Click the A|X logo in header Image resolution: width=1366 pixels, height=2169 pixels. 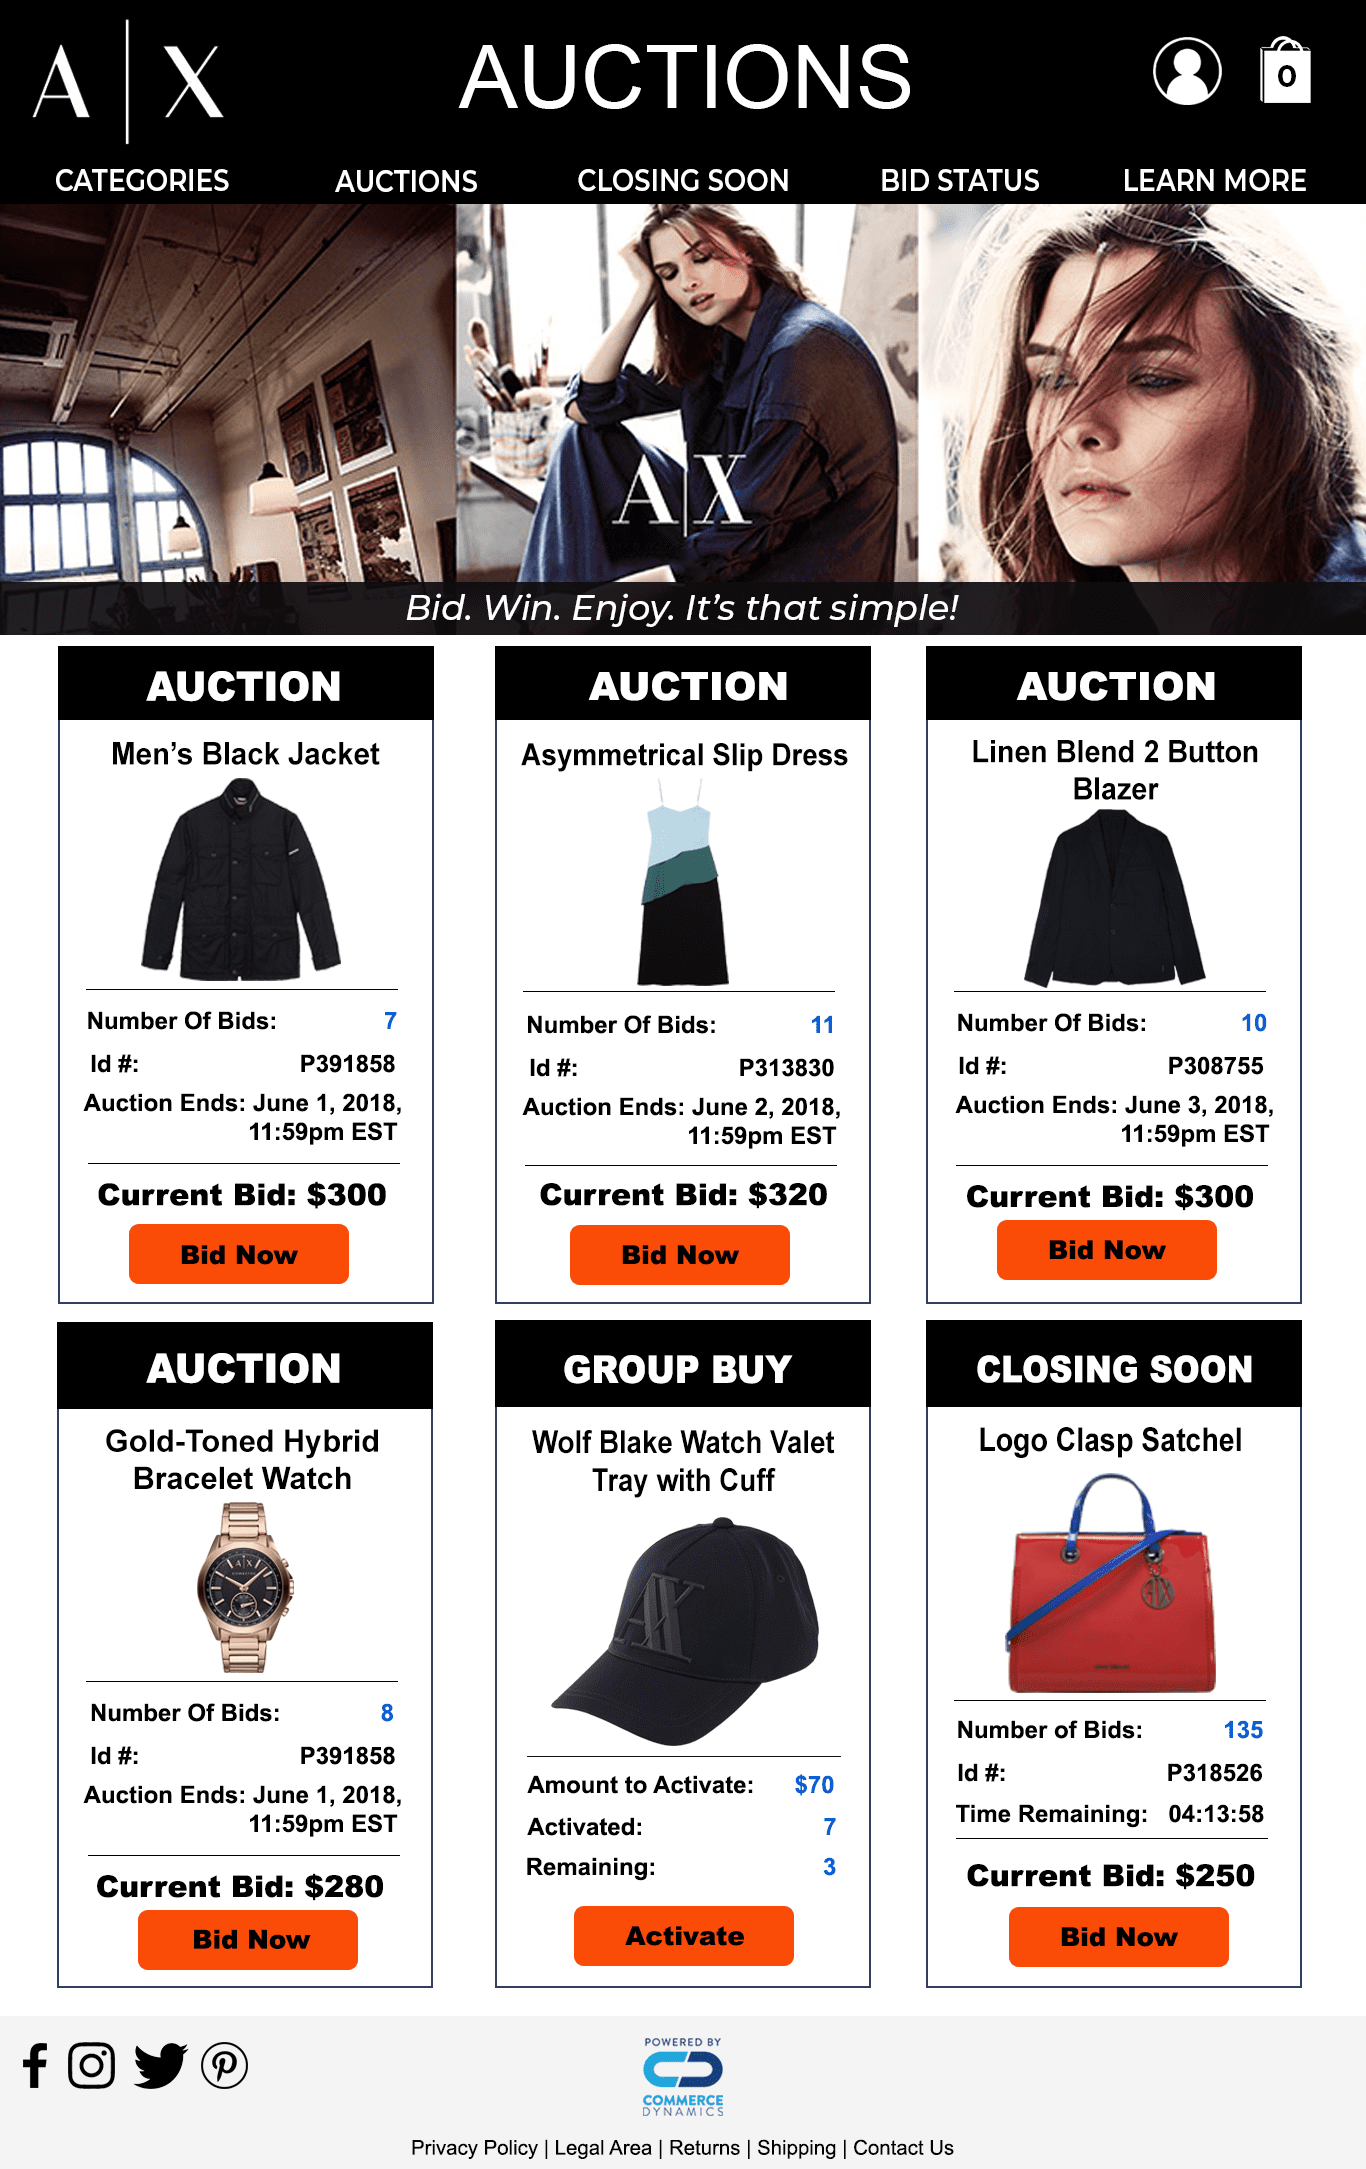pyautogui.click(x=128, y=81)
